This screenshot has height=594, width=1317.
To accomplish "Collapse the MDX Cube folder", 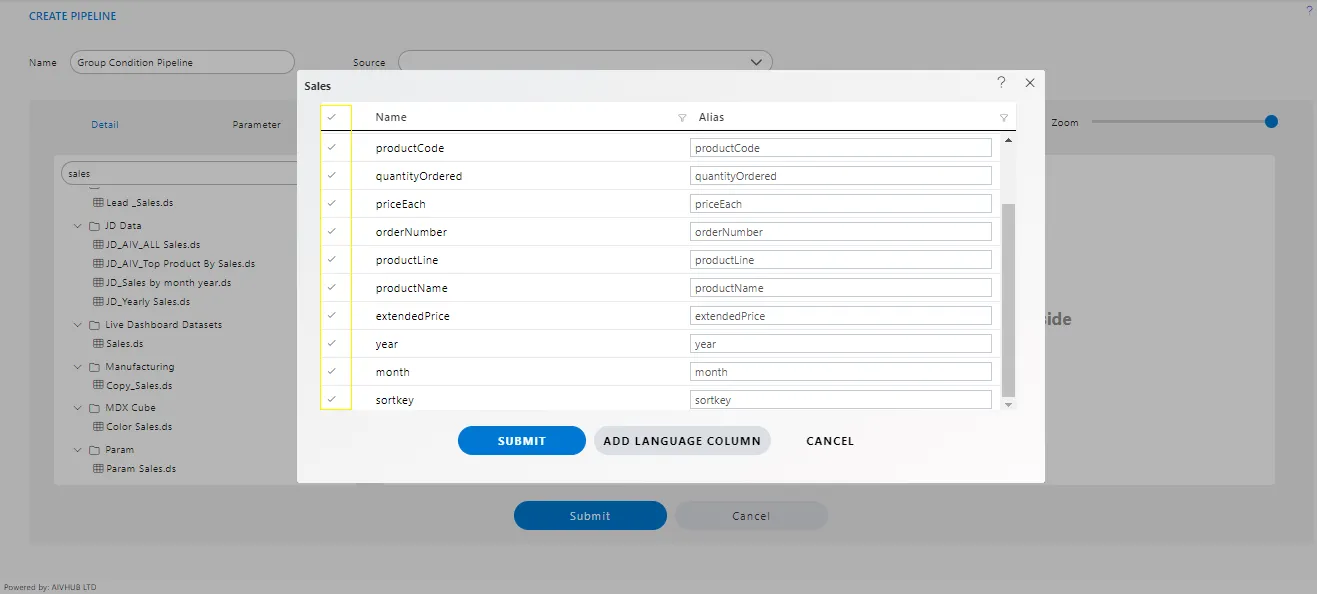I will point(78,408).
